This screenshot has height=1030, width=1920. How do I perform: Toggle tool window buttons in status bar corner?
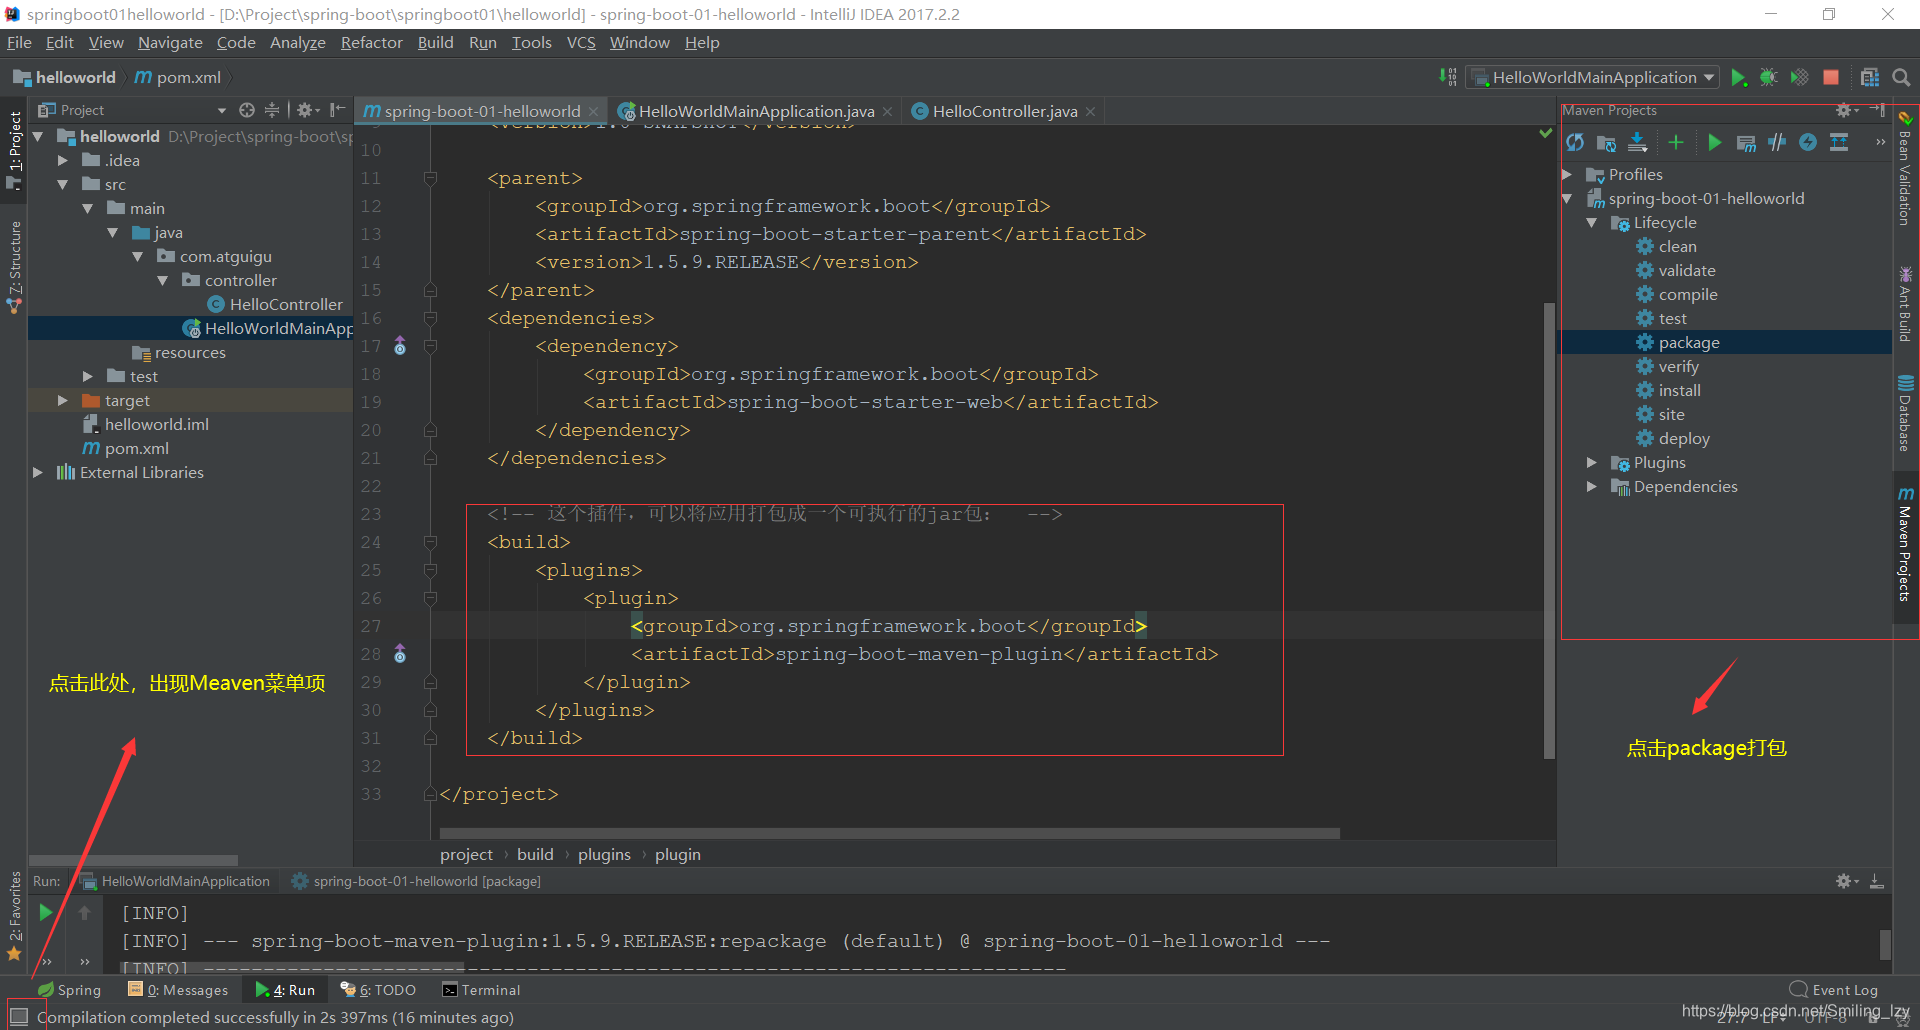pyautogui.click(x=18, y=1017)
